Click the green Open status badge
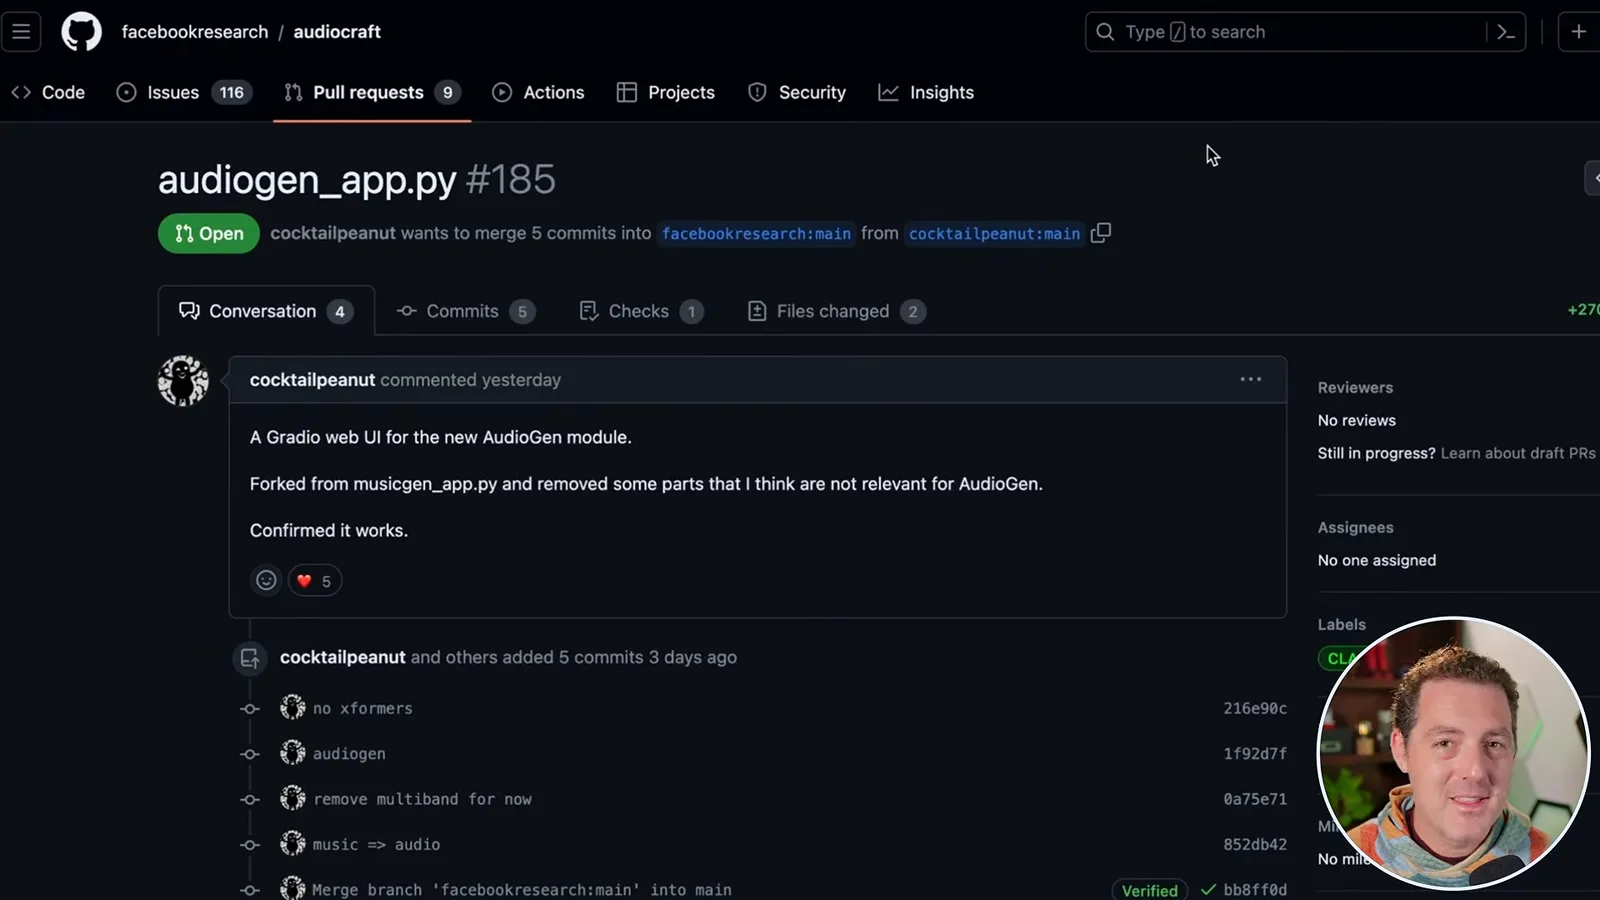1600x900 pixels. [209, 233]
